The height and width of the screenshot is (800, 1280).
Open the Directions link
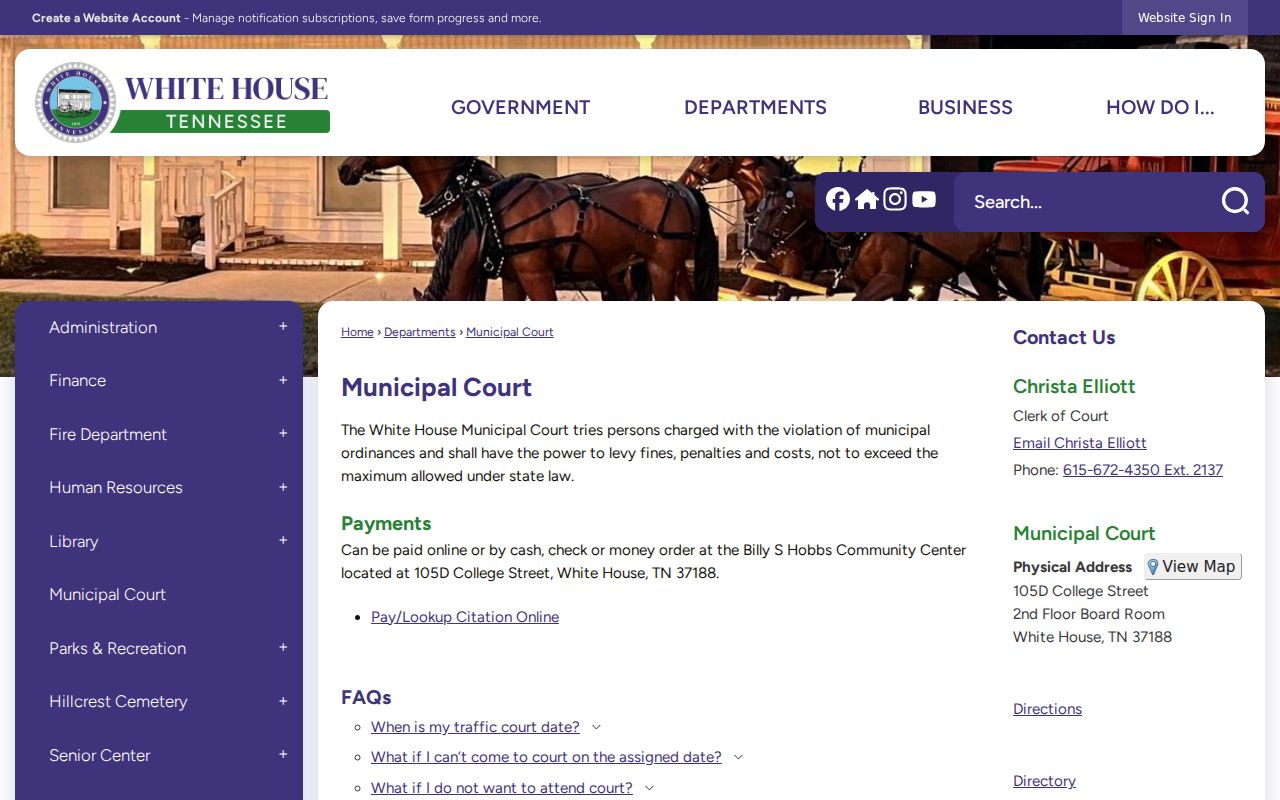pyautogui.click(x=1047, y=709)
